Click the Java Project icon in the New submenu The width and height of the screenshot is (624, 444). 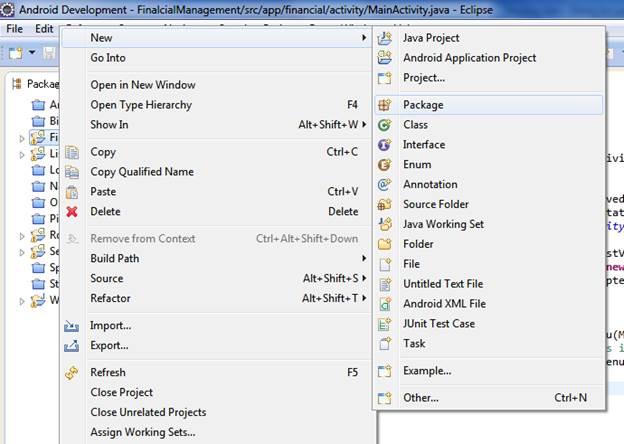(384, 38)
